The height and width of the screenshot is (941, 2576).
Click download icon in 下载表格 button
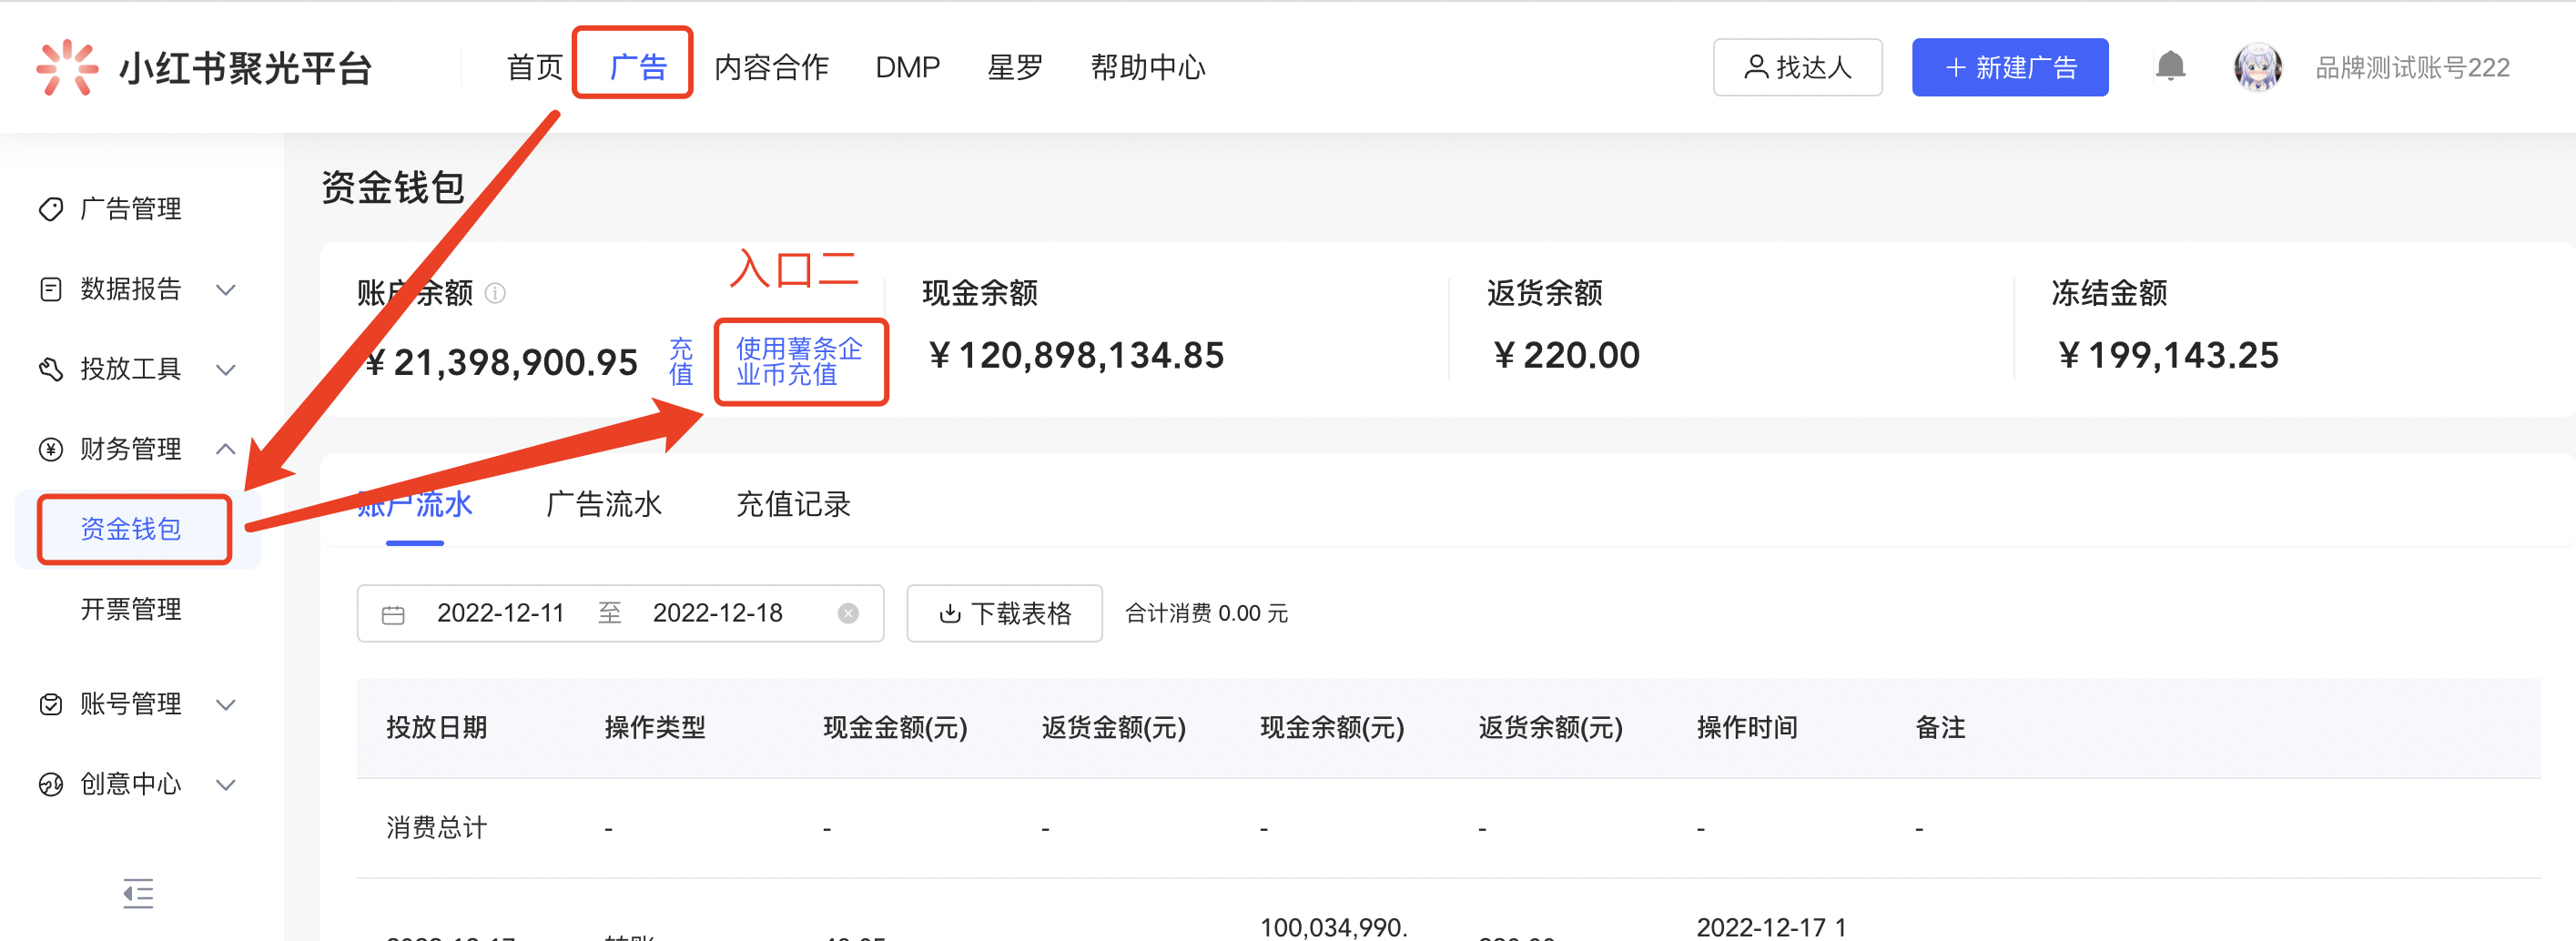(x=950, y=613)
